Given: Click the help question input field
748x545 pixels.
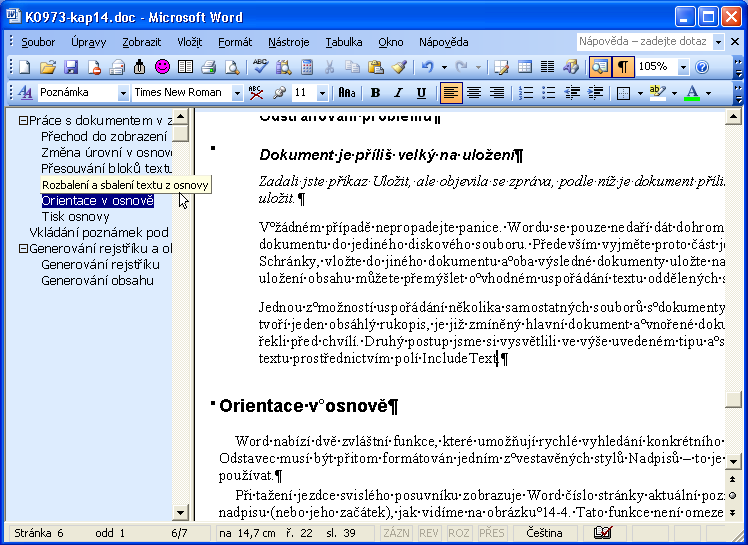Looking at the screenshot, I should pyautogui.click(x=644, y=42).
